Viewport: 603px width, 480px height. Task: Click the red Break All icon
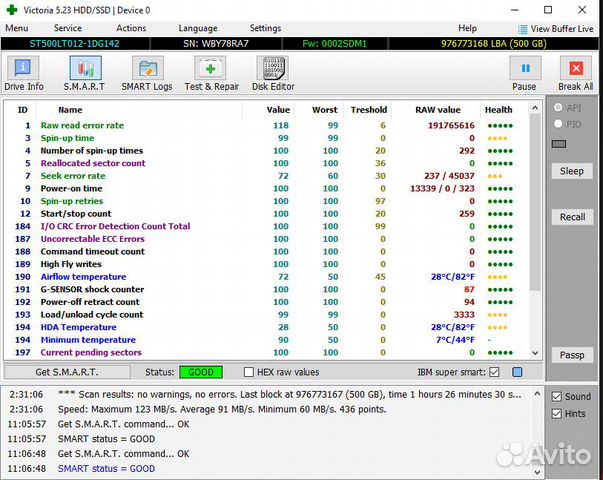576,68
